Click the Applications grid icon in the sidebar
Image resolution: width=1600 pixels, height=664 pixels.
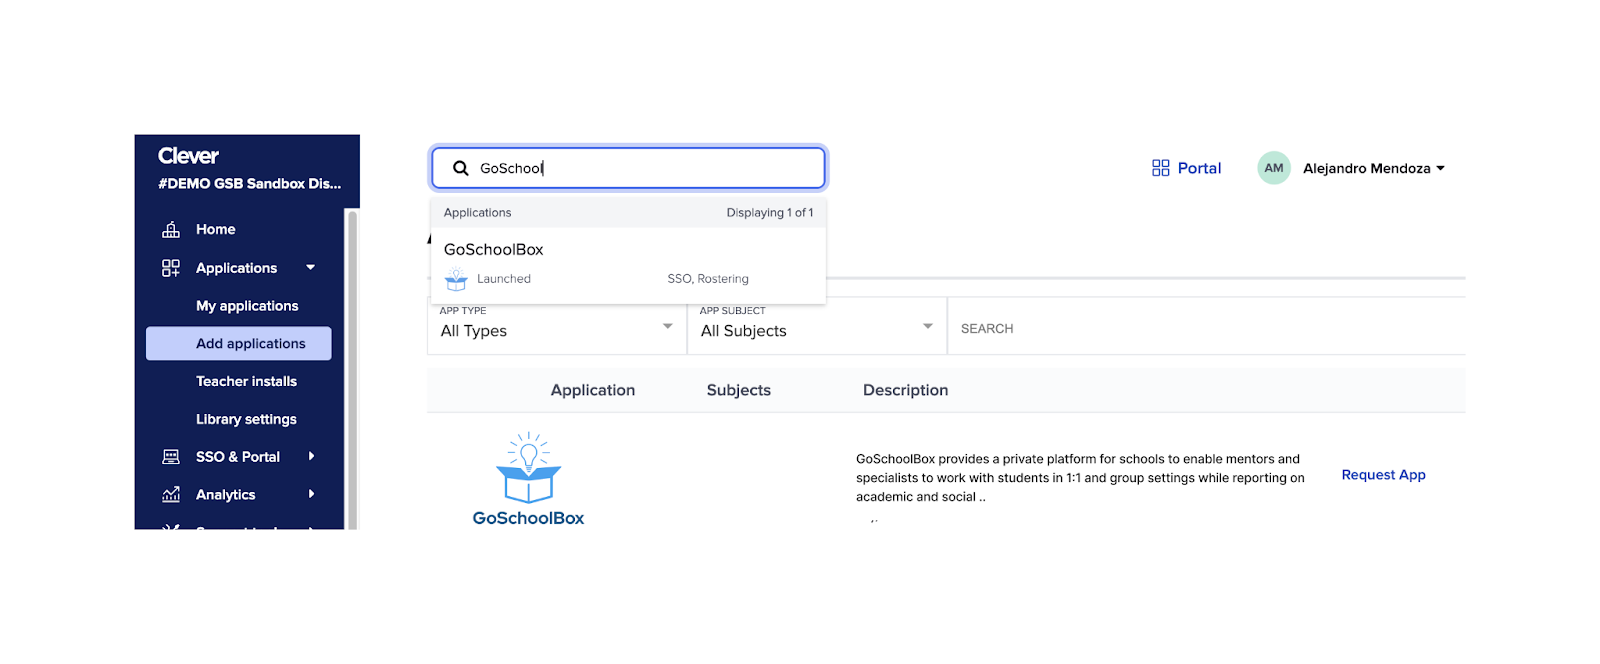(171, 268)
